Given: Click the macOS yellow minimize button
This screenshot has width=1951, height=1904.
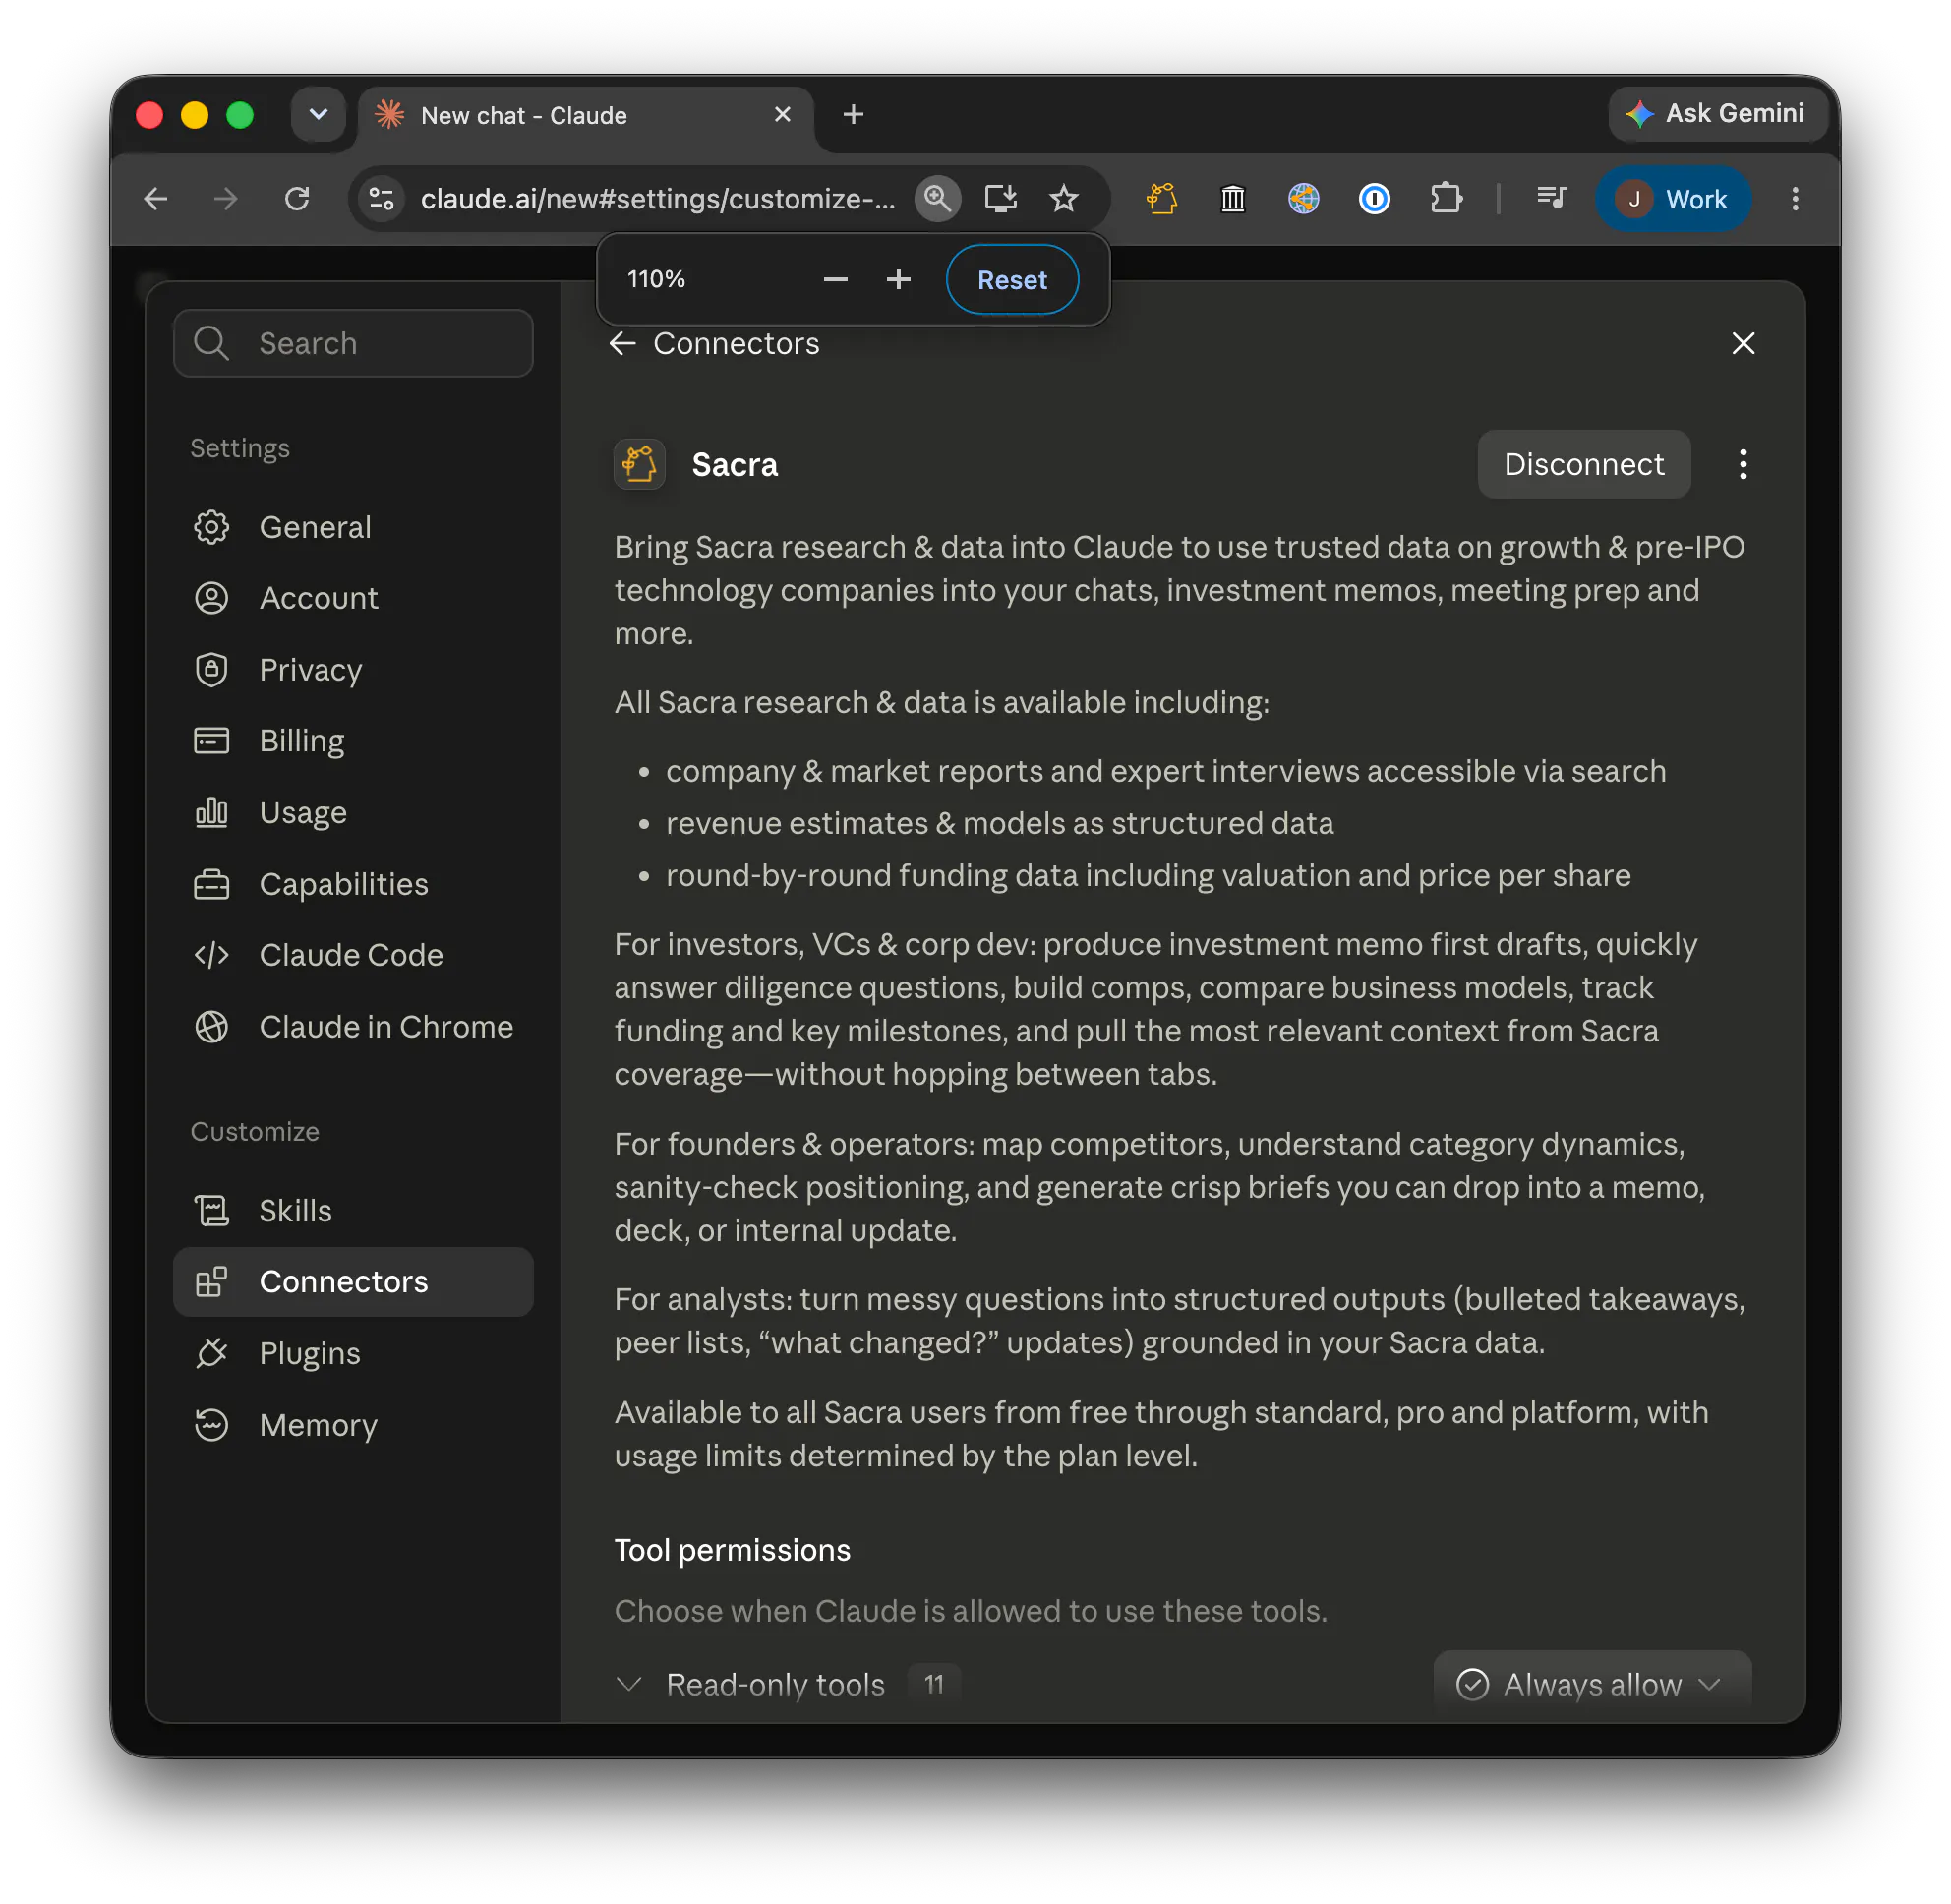Looking at the screenshot, I should click(194, 115).
